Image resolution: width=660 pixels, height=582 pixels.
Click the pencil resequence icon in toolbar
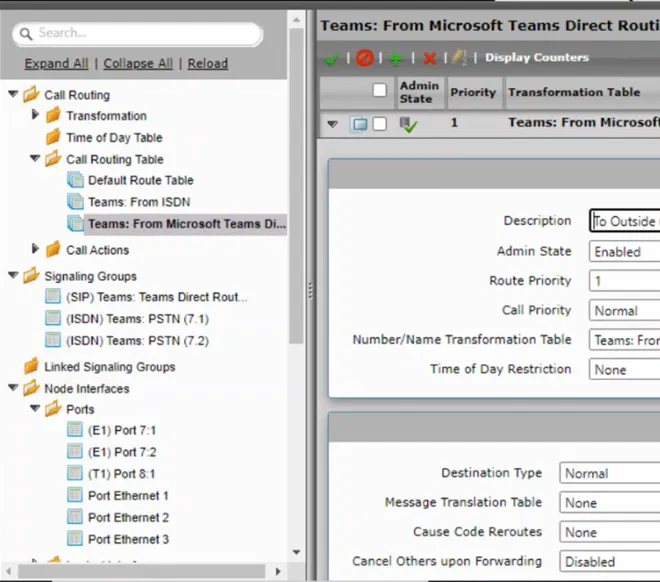pos(459,58)
